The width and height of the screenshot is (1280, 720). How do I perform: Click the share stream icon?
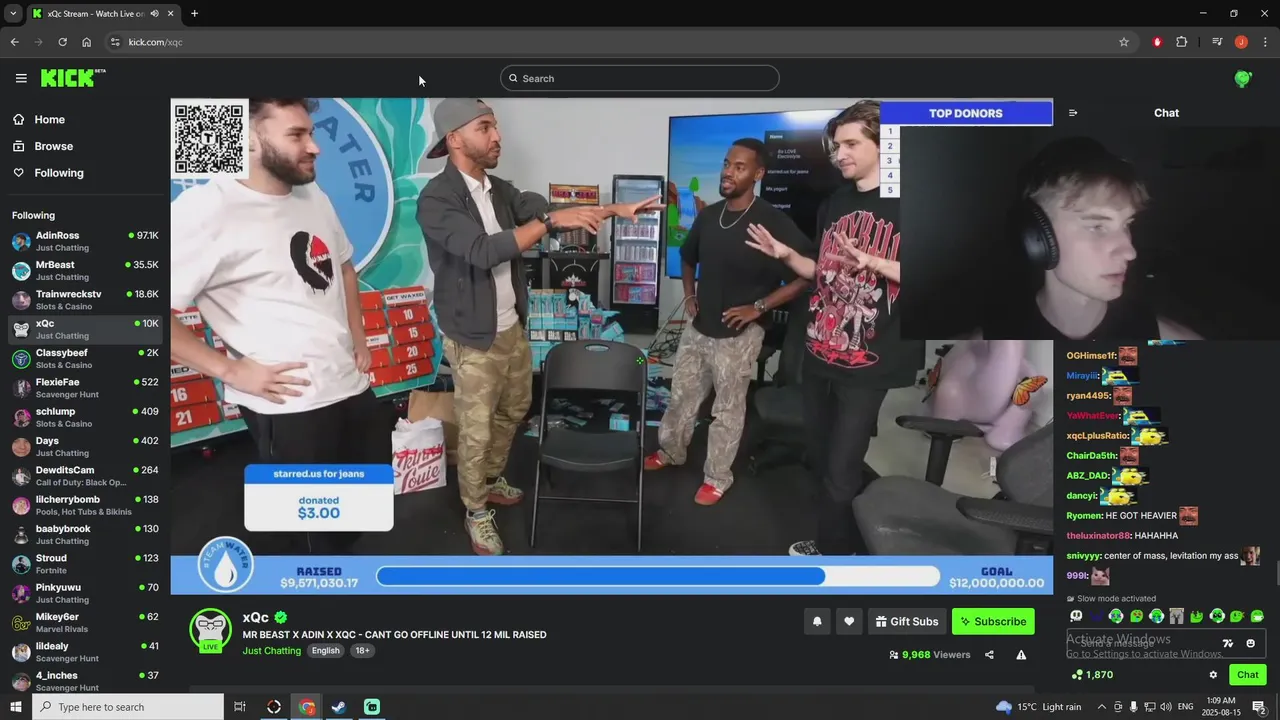pos(989,655)
